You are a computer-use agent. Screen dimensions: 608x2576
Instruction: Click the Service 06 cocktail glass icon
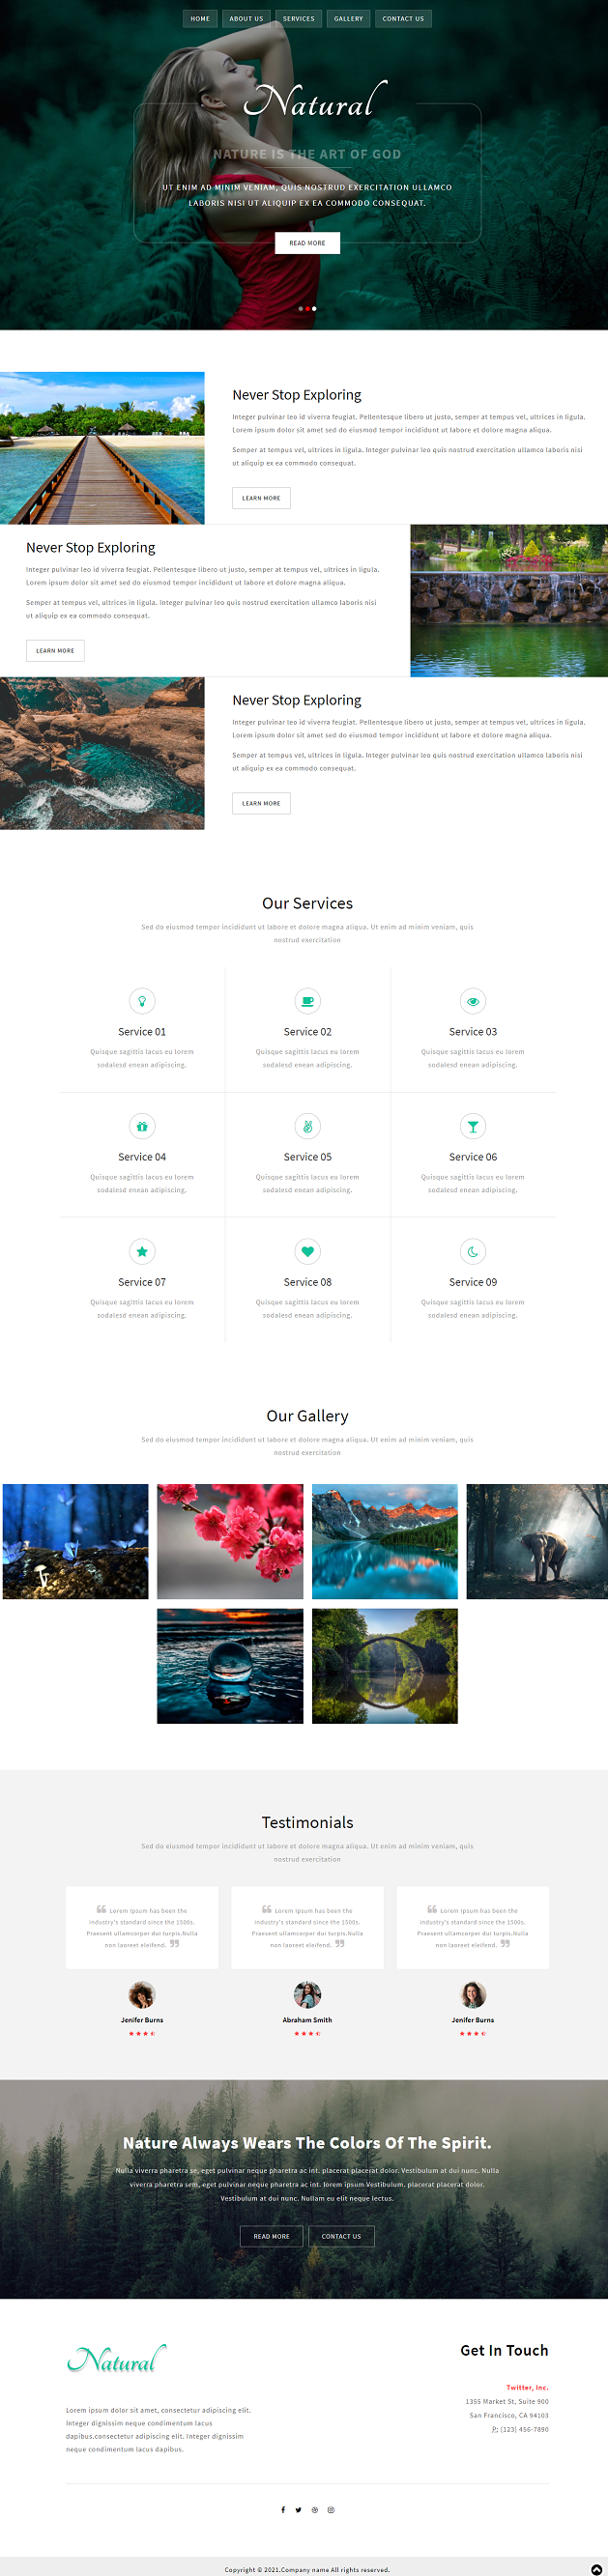(473, 1126)
